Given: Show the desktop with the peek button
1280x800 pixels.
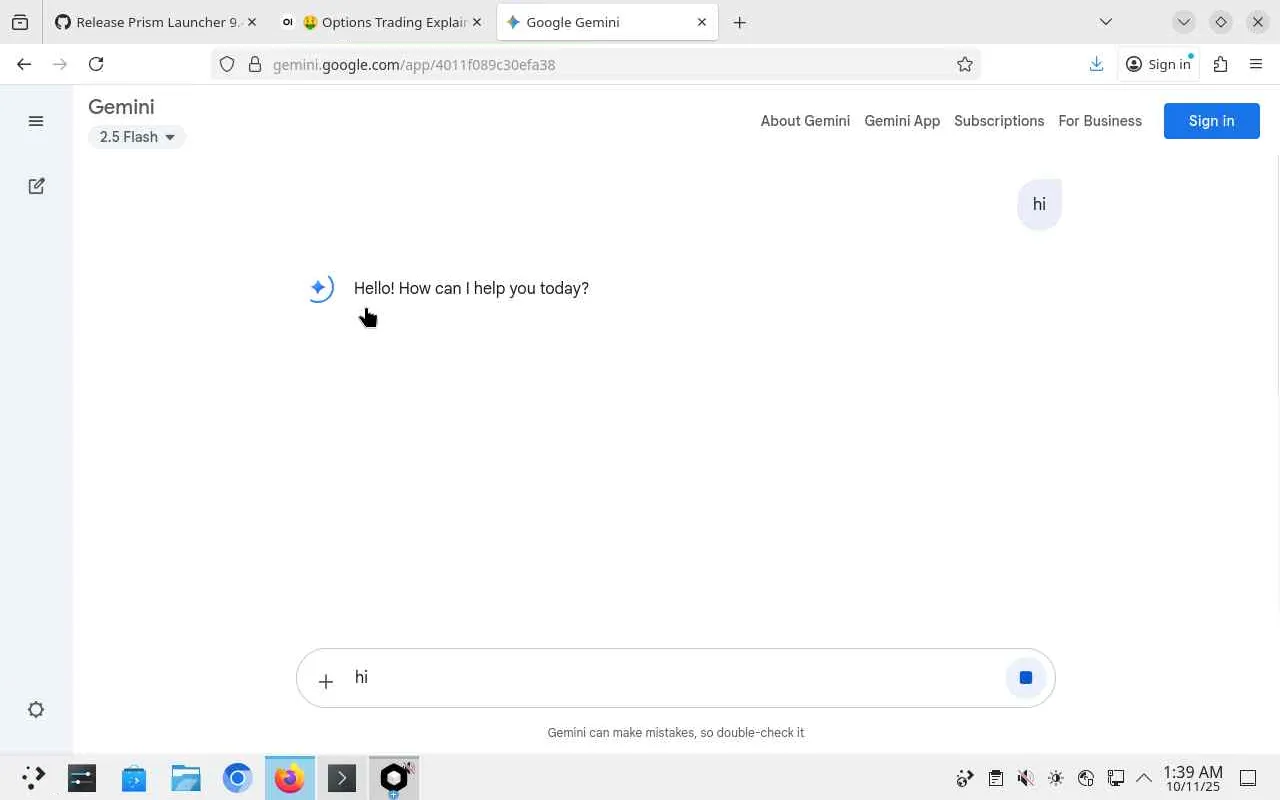Looking at the screenshot, I should pos(1248,778).
